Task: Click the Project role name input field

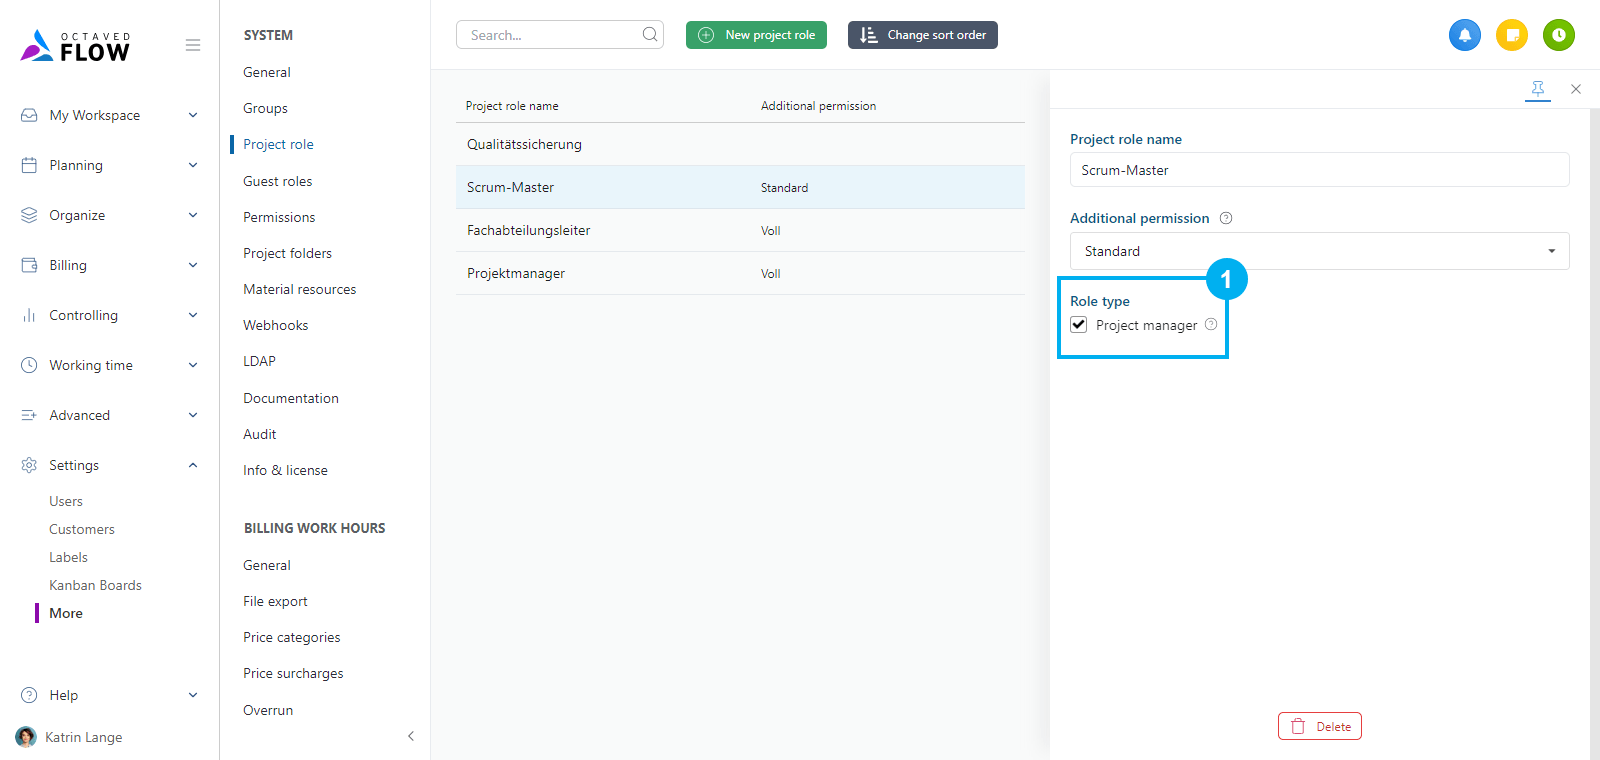Action: tap(1320, 170)
